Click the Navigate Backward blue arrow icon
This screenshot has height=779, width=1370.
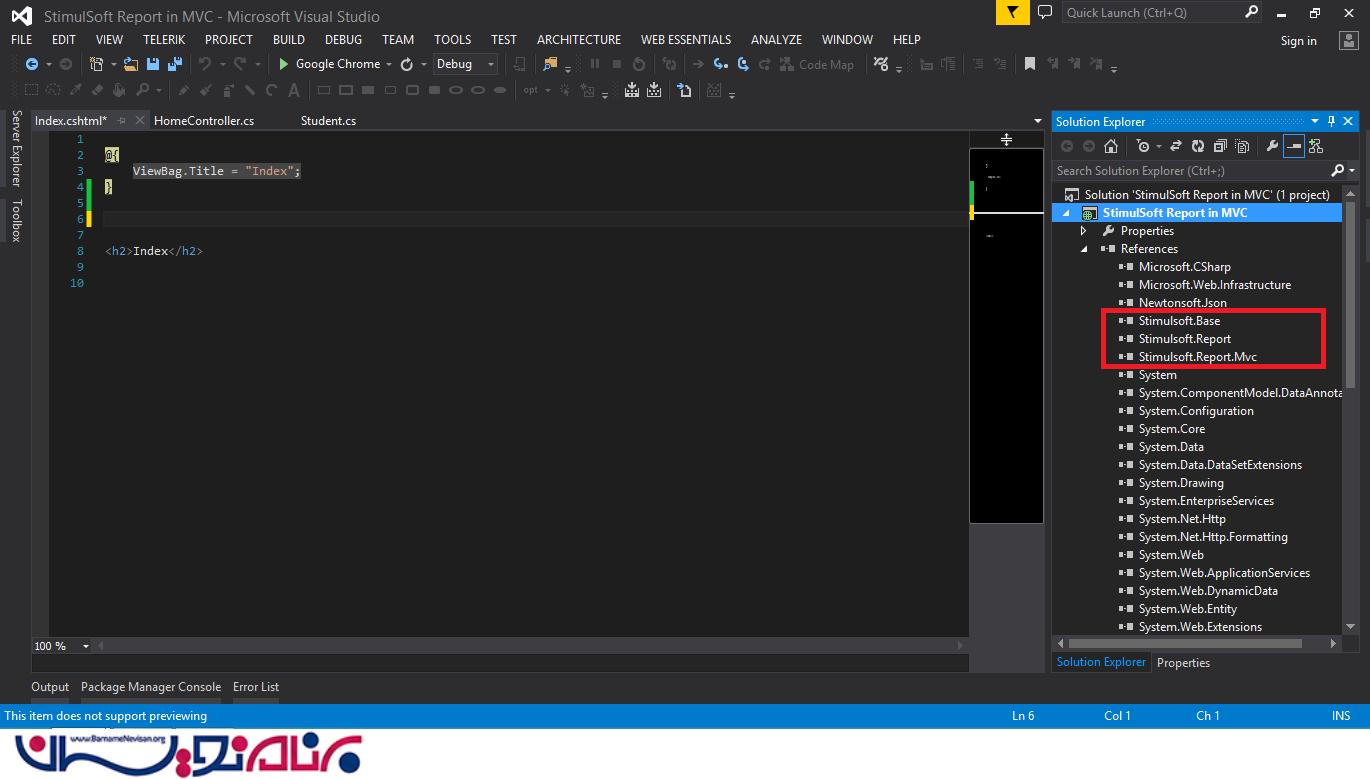(x=32, y=64)
